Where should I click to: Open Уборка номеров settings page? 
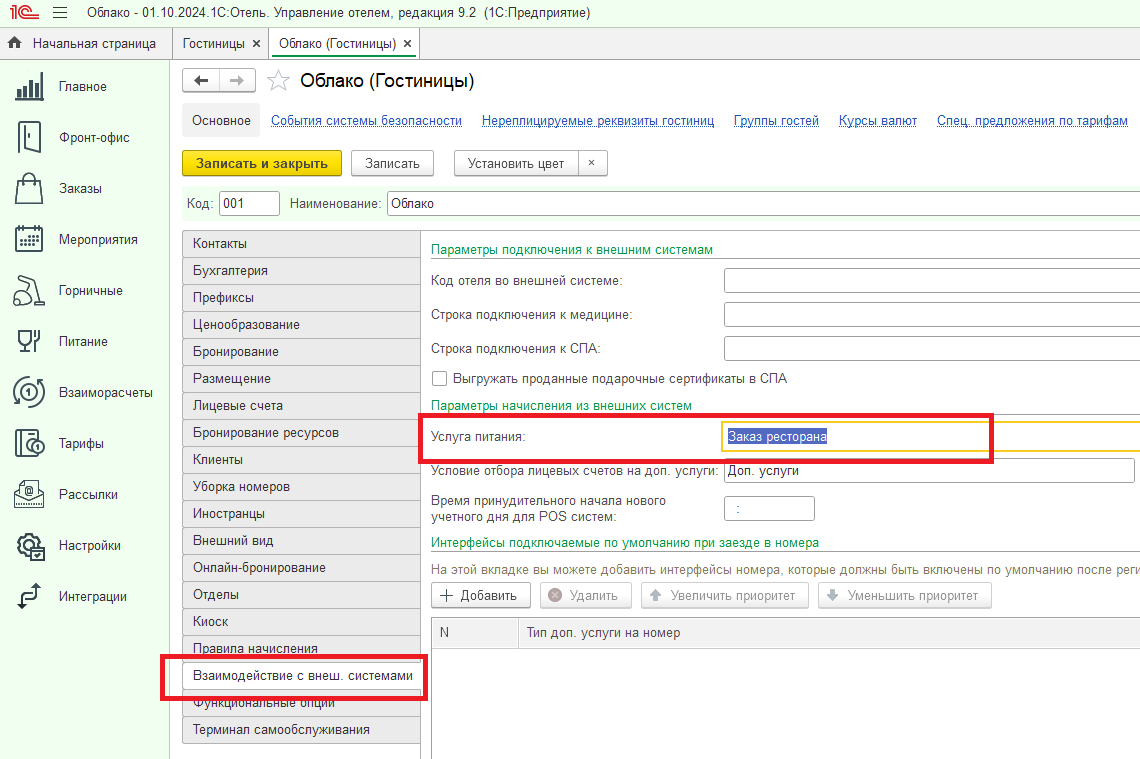click(x=301, y=486)
